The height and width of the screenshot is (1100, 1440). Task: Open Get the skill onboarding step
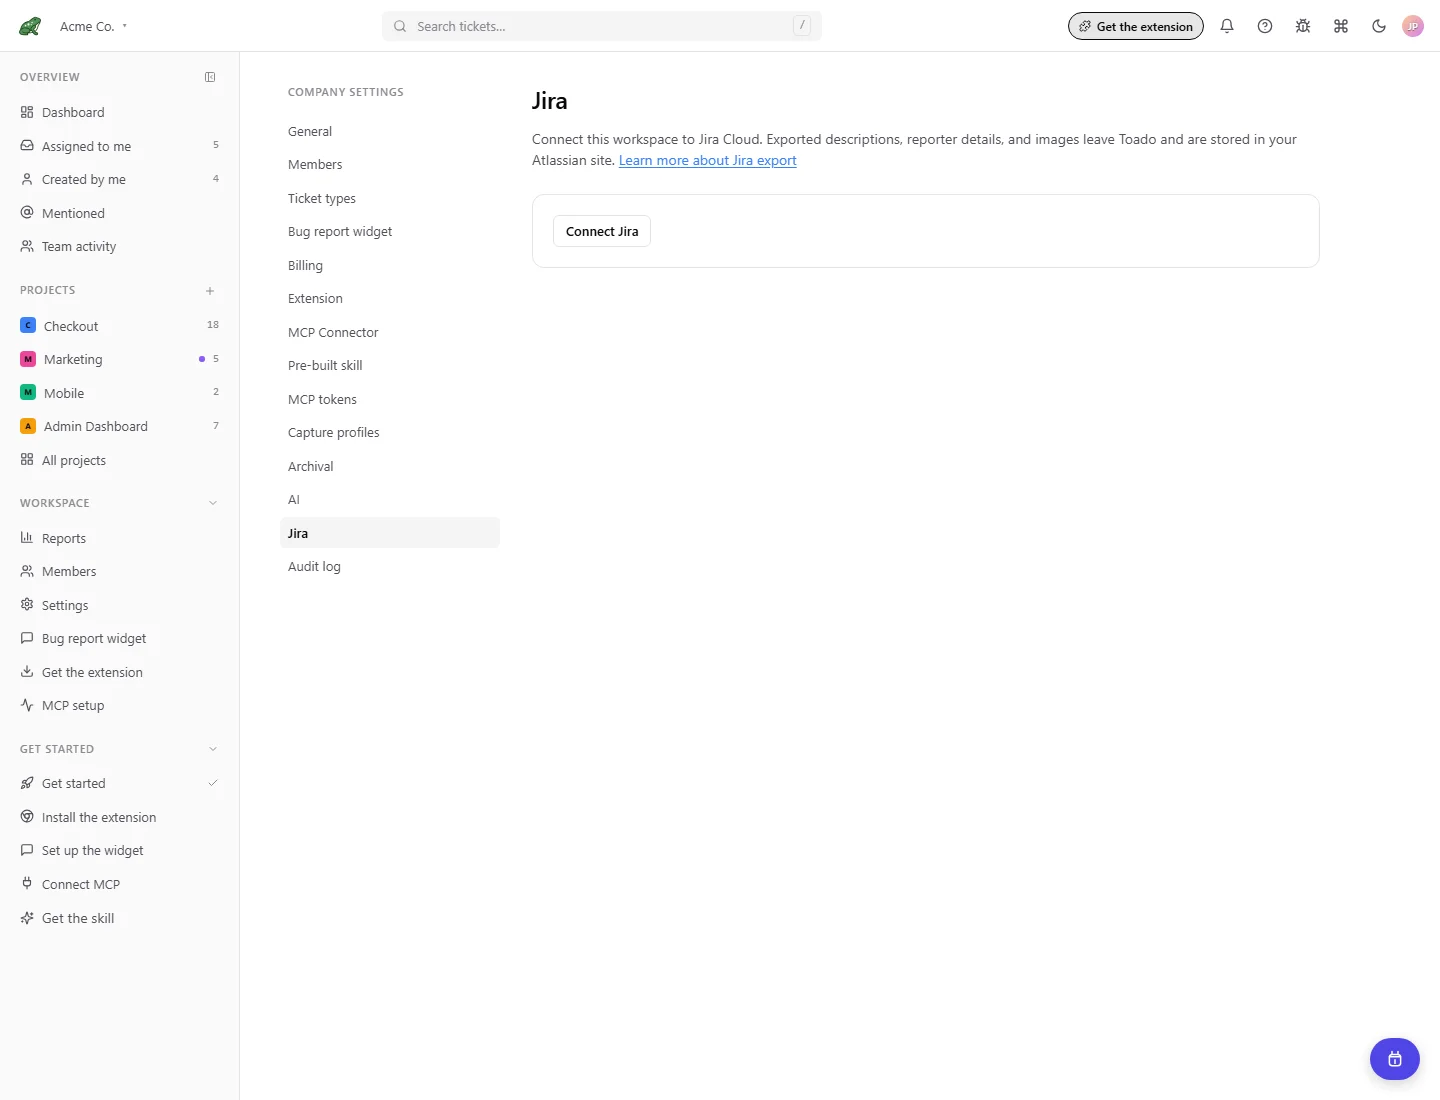(120, 918)
